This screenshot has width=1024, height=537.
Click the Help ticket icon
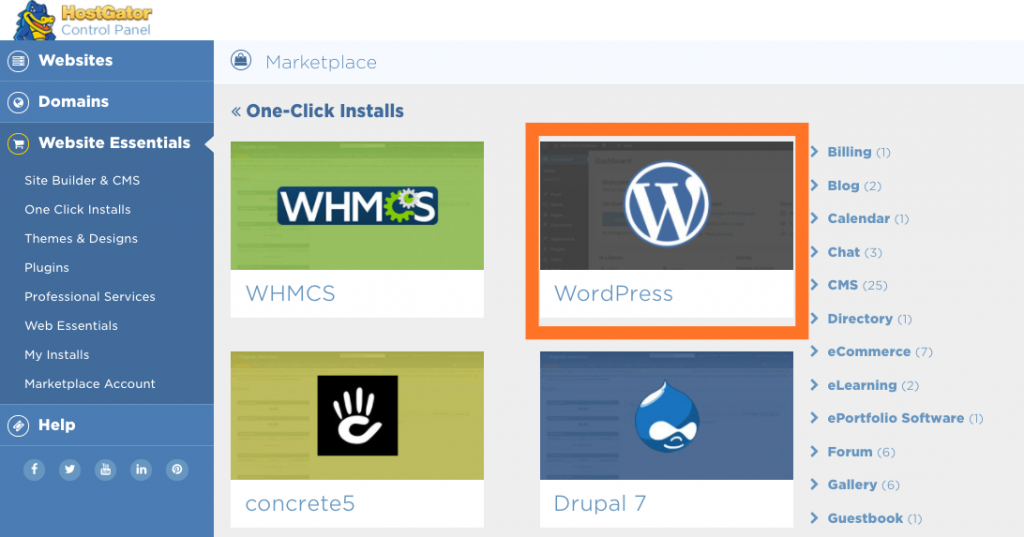[x=18, y=426]
